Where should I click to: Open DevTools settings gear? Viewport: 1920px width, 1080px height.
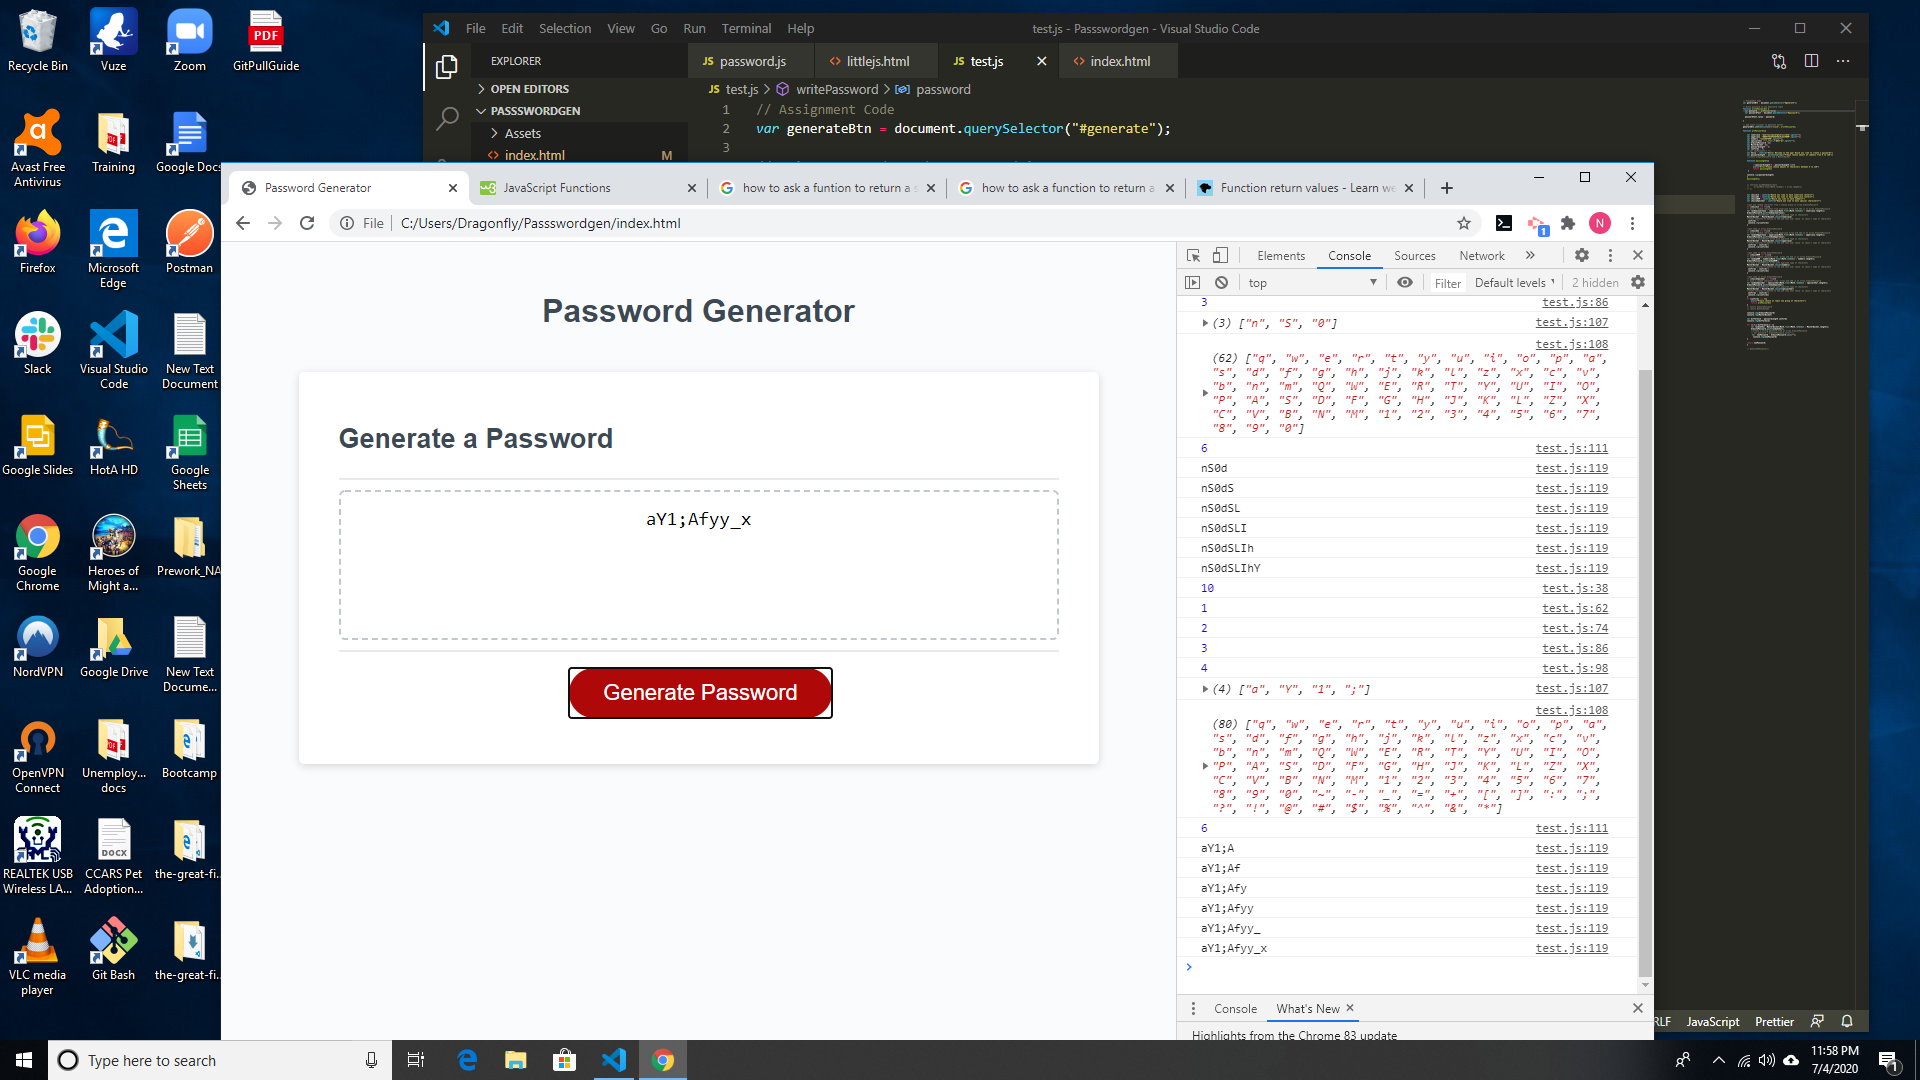point(1581,256)
